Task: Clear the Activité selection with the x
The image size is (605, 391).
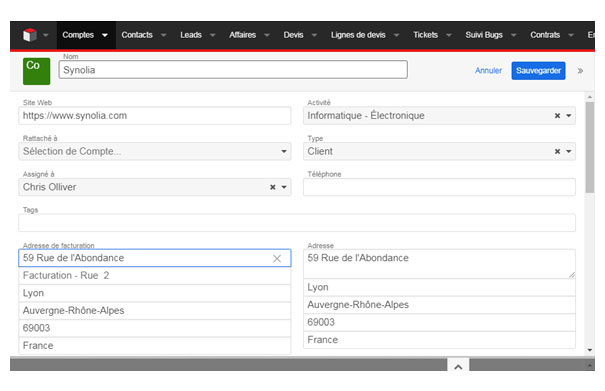Action: click(x=557, y=115)
